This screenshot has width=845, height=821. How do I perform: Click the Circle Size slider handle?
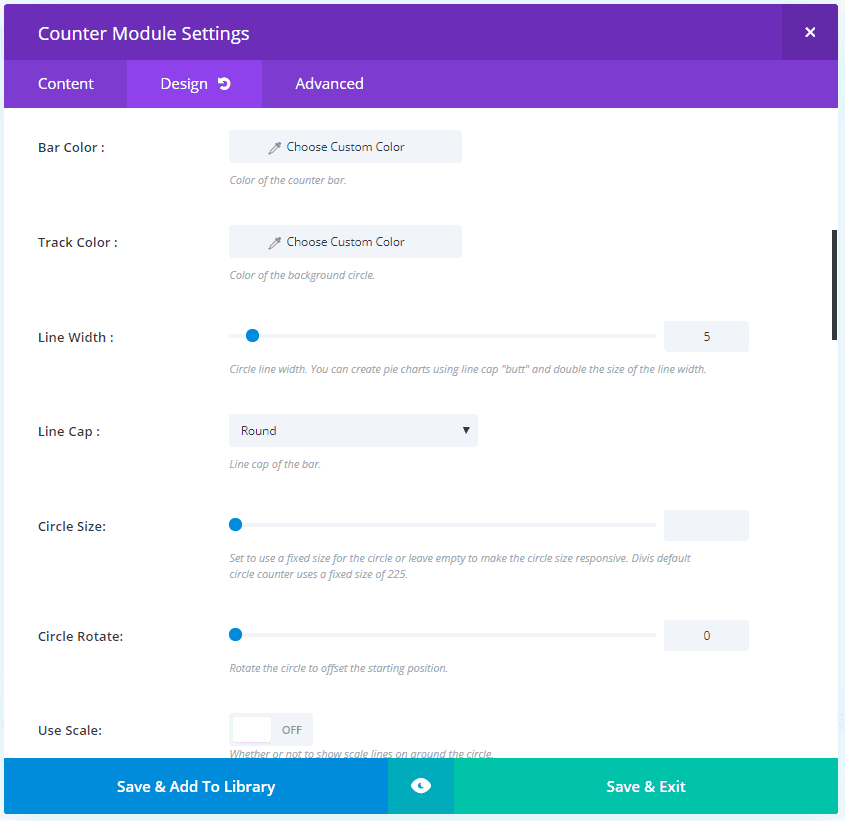pyautogui.click(x=235, y=524)
